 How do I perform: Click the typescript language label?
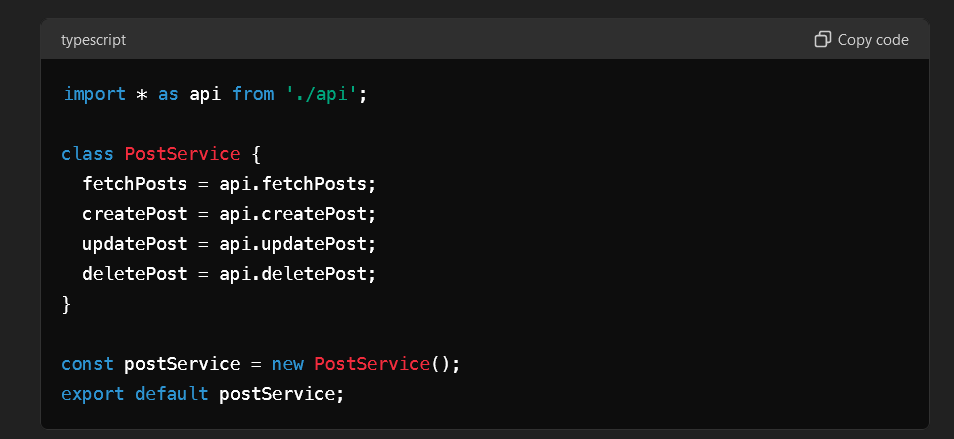94,40
